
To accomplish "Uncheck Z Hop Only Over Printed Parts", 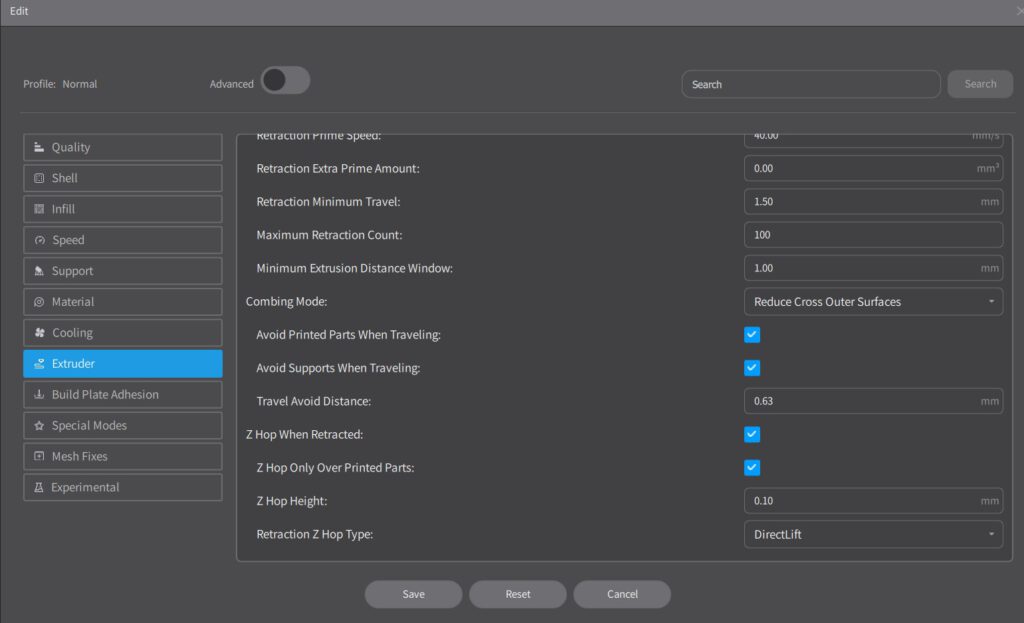I will 752,467.
